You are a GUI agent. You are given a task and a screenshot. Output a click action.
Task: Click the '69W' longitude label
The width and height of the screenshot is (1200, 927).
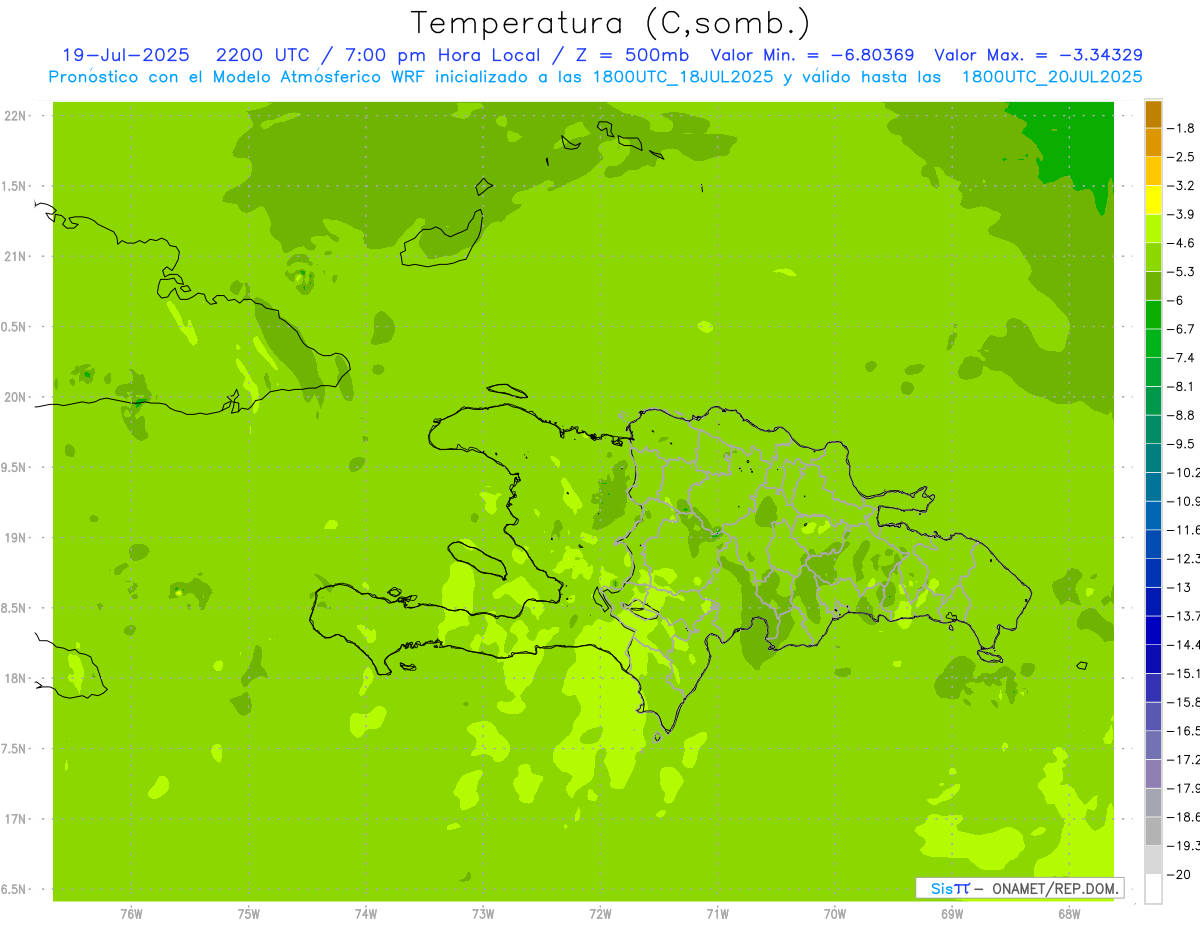[952, 914]
